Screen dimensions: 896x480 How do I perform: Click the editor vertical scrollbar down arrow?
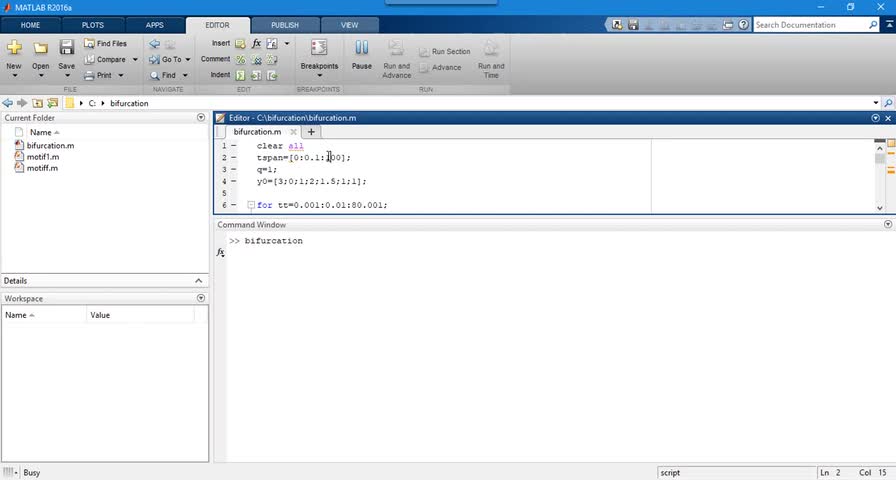(x=879, y=208)
